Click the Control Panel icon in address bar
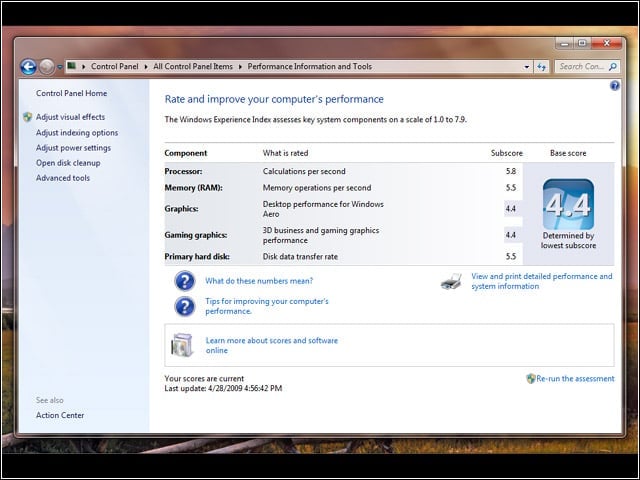Screen dimensions: 640x480 coord(72,66)
